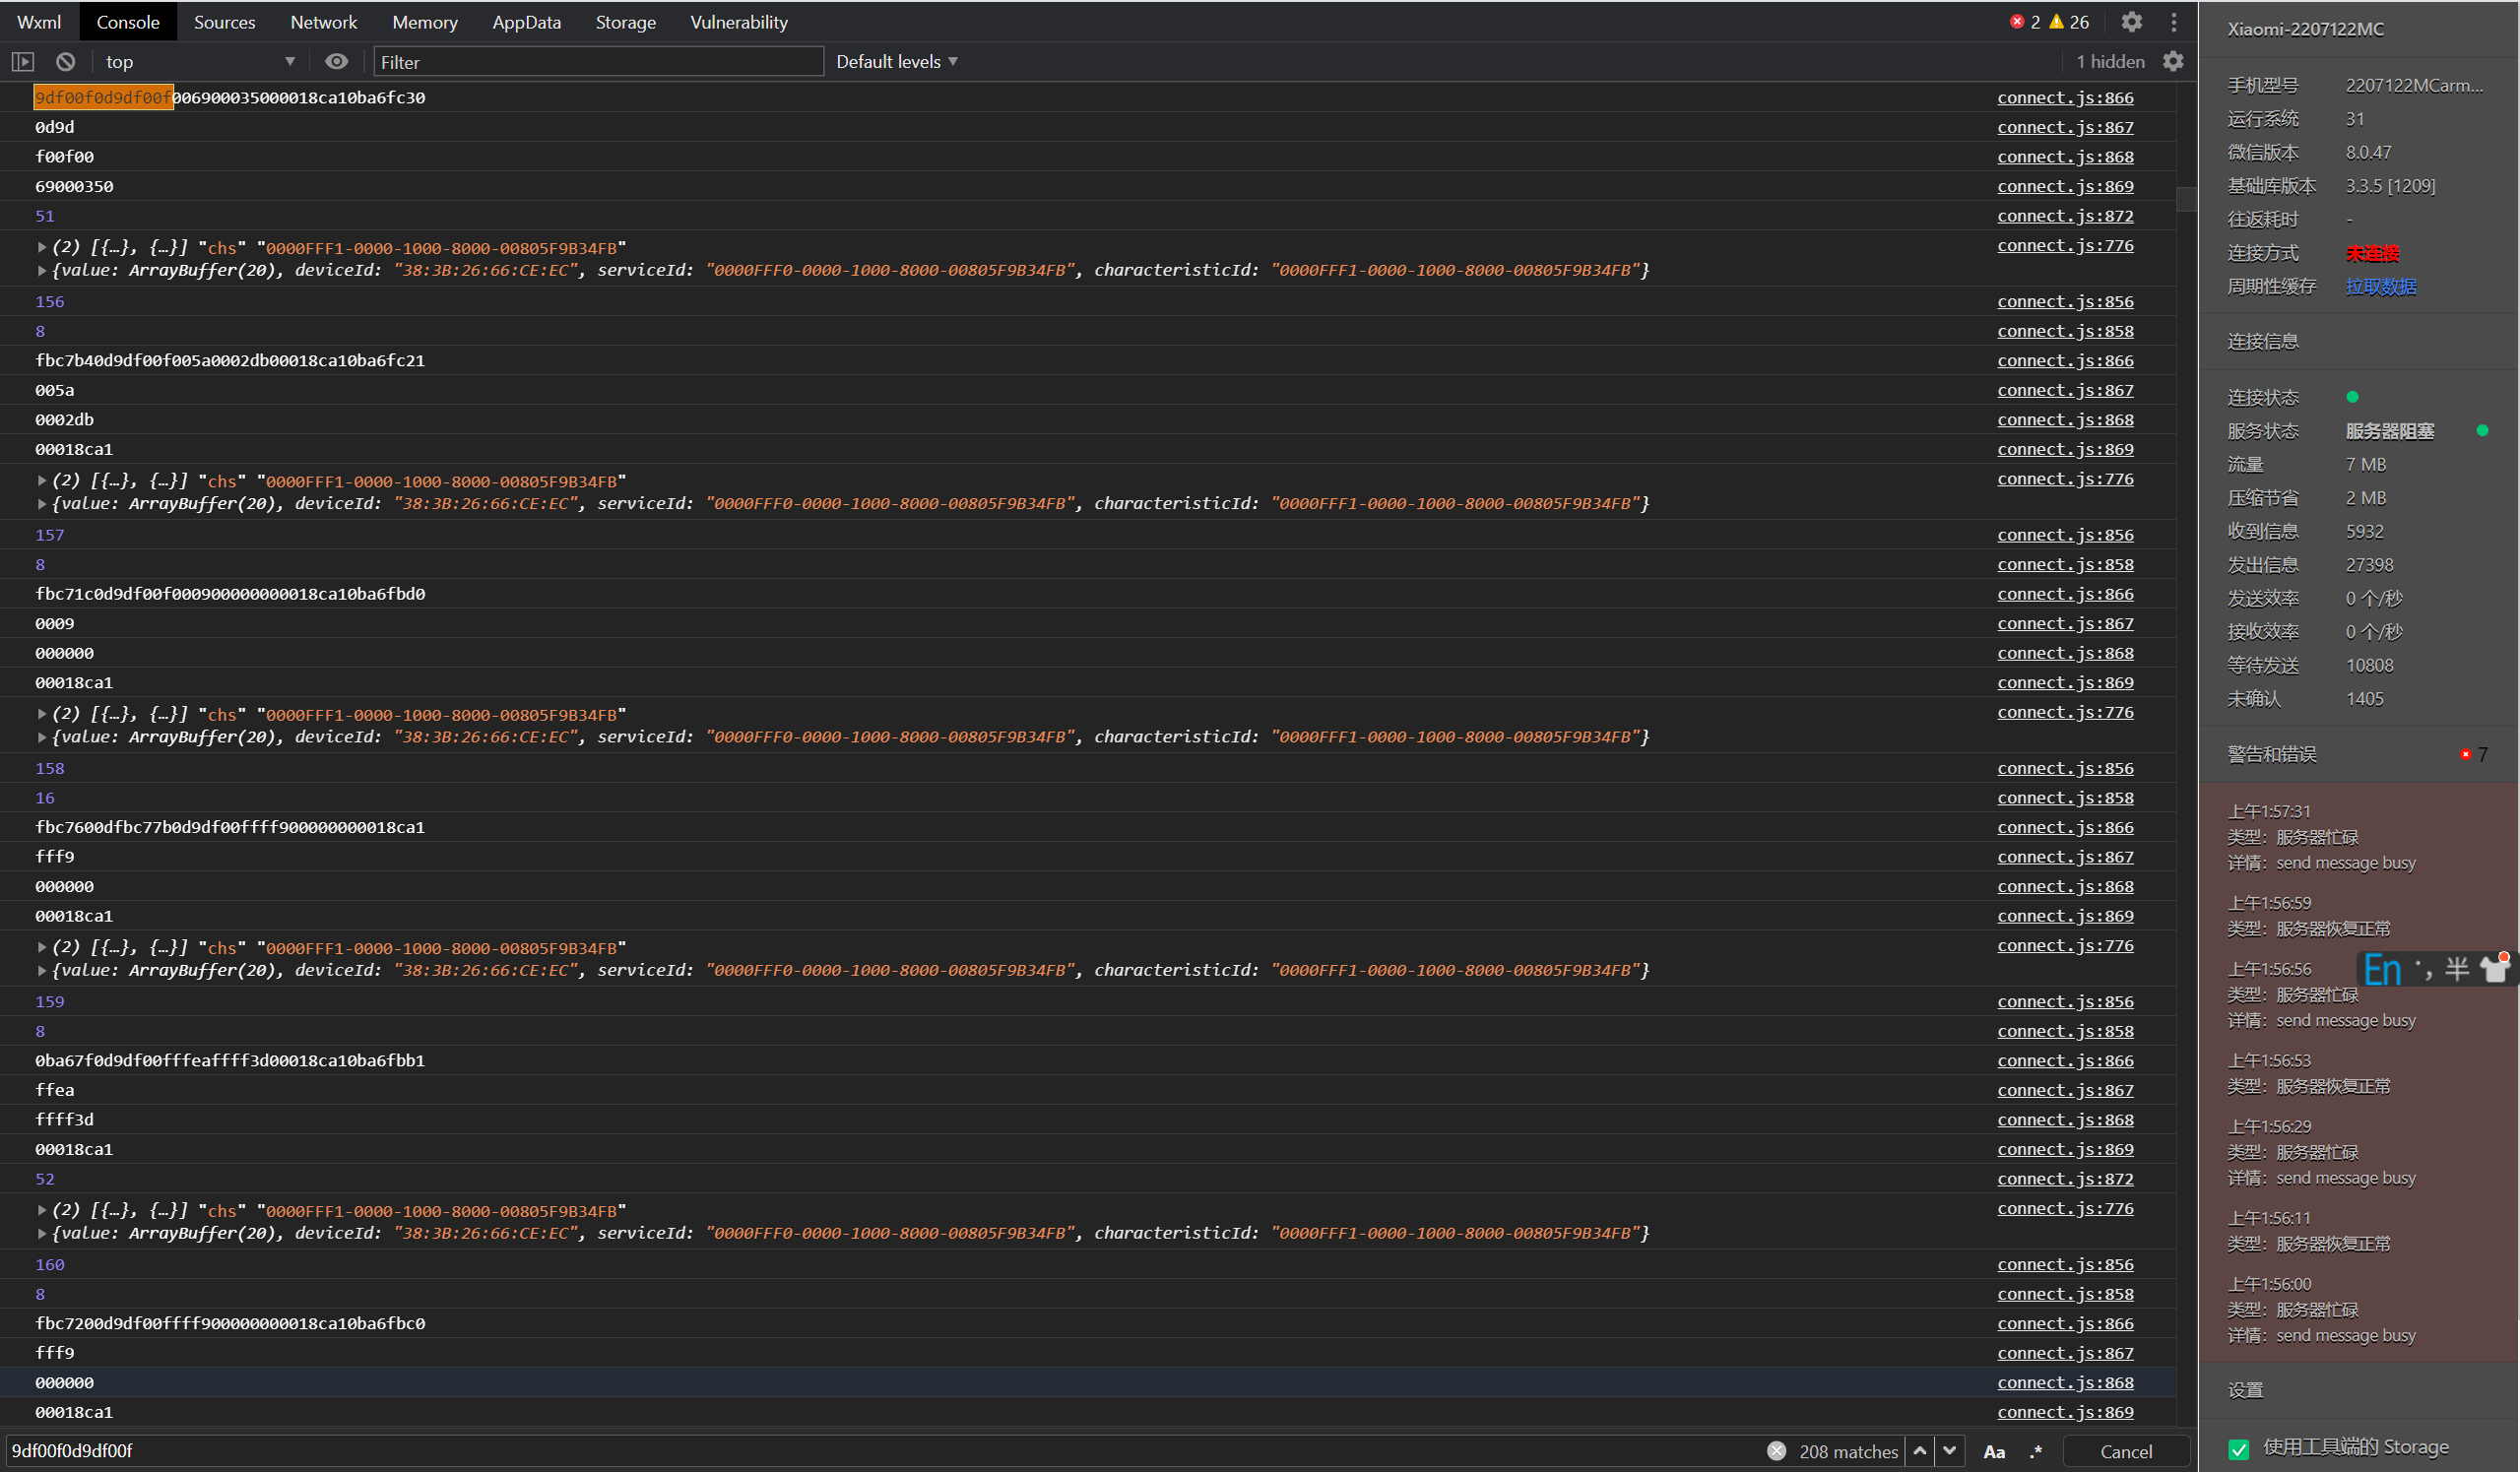
Task: Expand the value ArrayBuffer object above 157
Action: pyautogui.click(x=42, y=504)
